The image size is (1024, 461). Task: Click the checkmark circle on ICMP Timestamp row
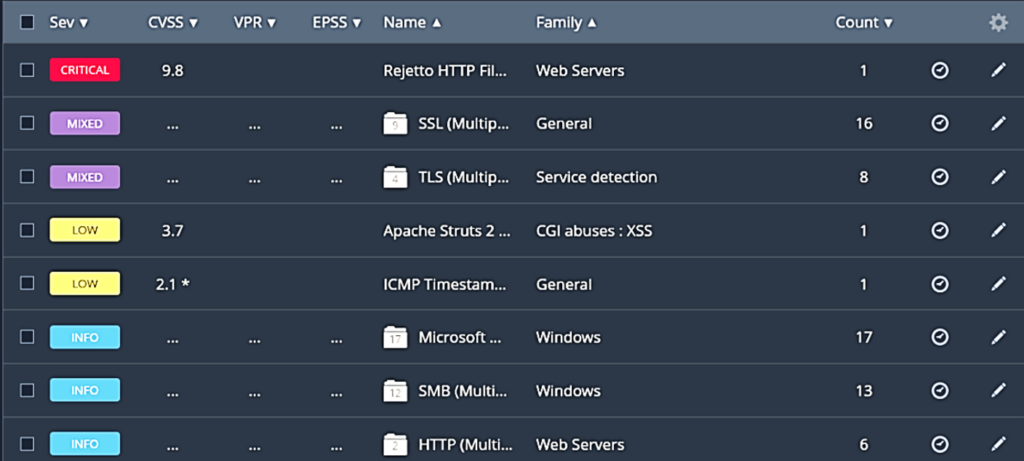[939, 284]
